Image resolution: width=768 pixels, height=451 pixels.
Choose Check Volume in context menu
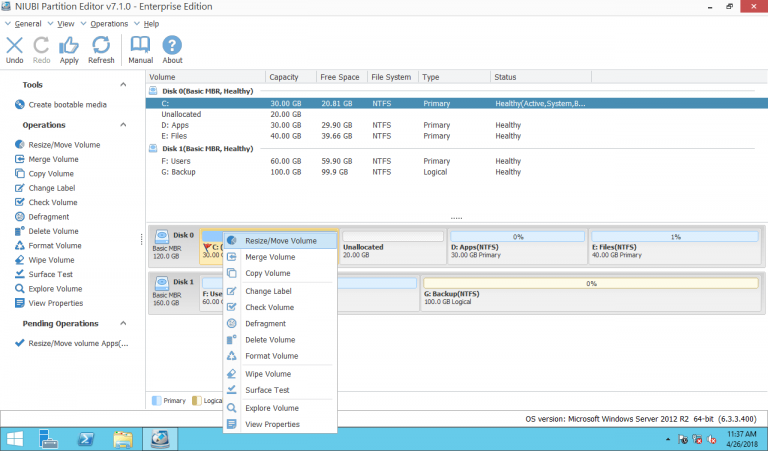point(280,307)
